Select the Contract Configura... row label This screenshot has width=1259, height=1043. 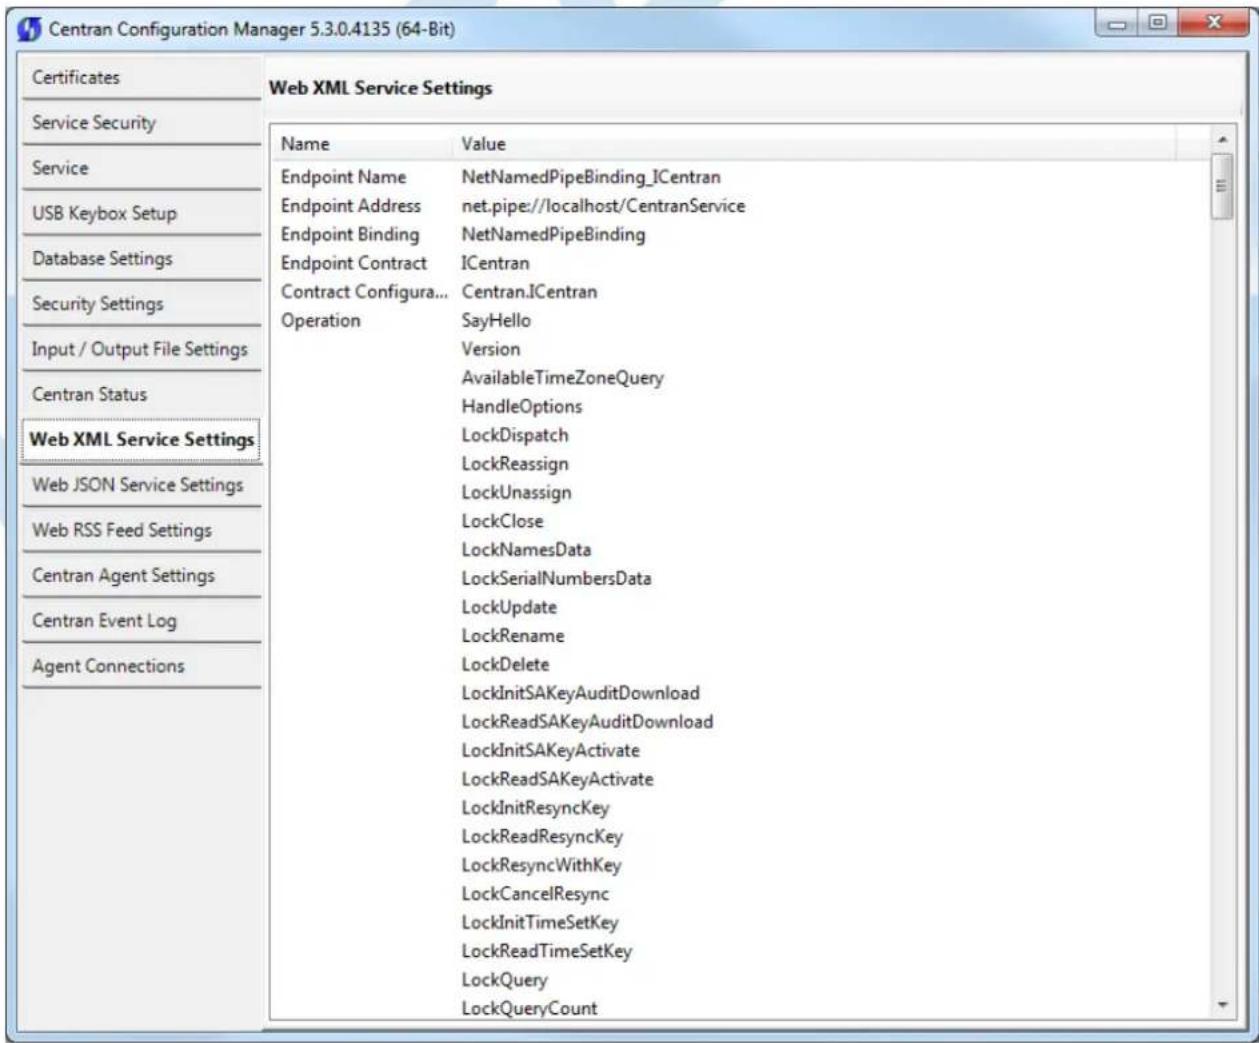pos(365,292)
